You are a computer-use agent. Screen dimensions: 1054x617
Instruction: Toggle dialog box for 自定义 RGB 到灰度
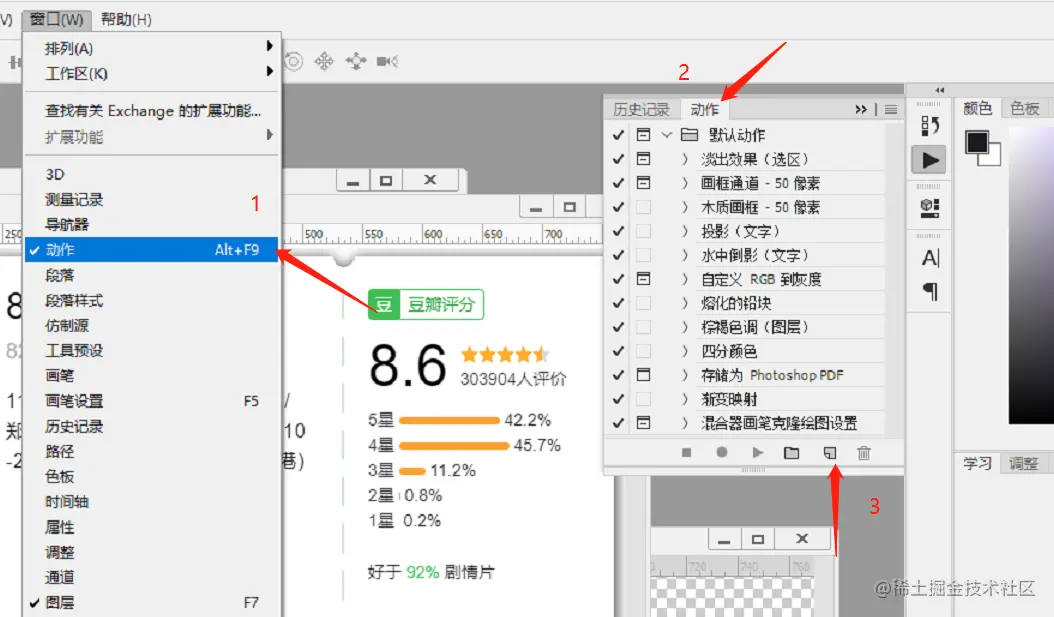643,279
